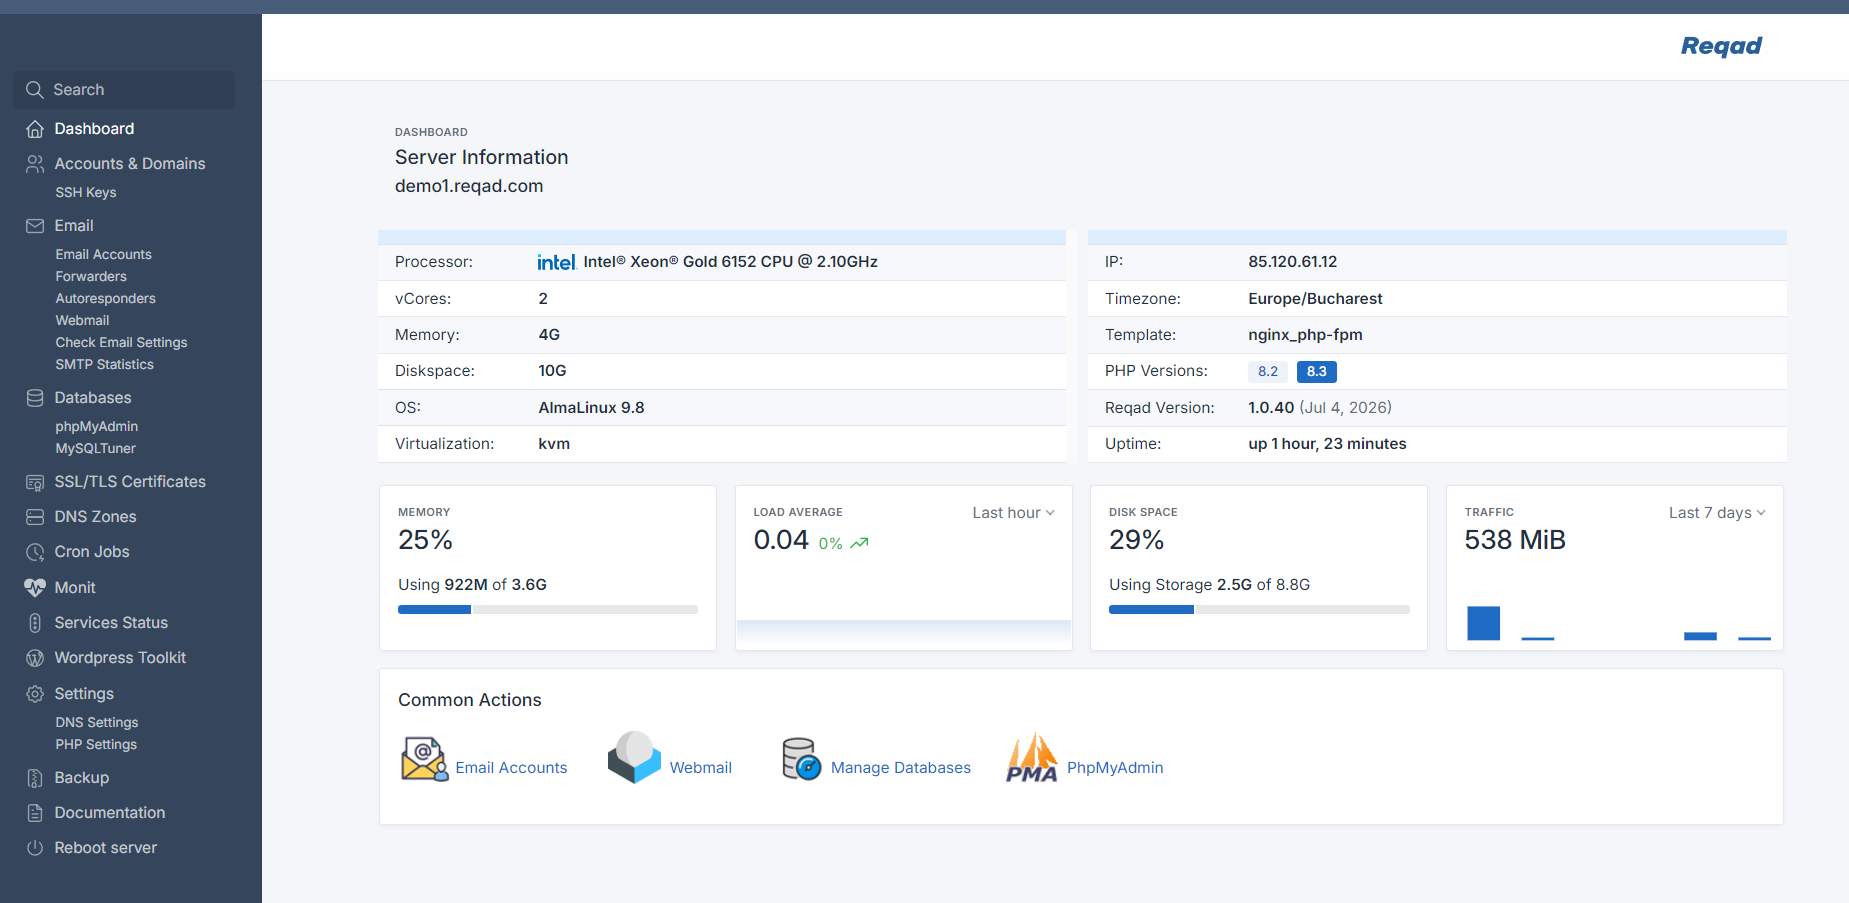Click the Email Accounts link in Common Actions
Image resolution: width=1849 pixels, height=903 pixels.
(x=511, y=768)
